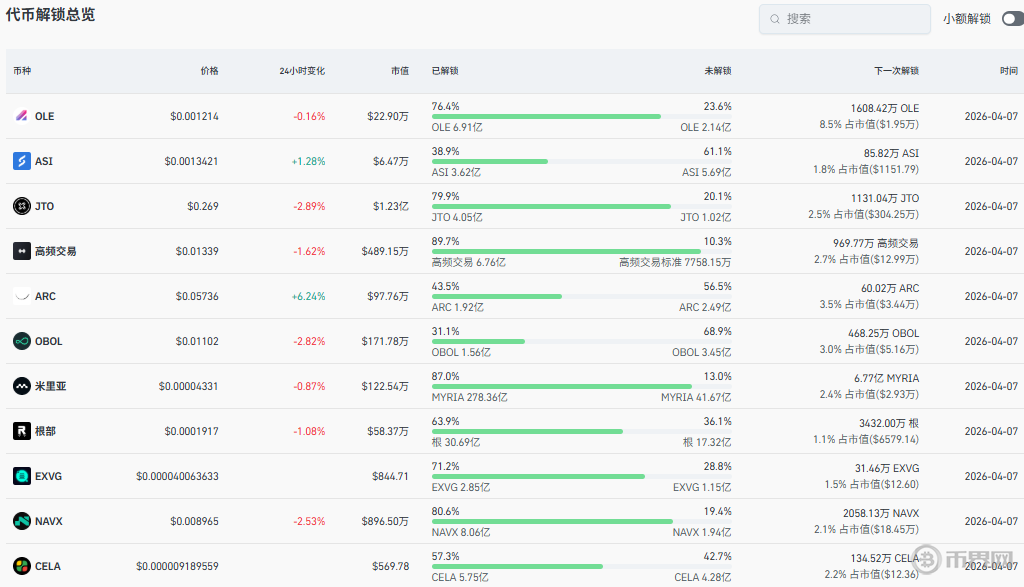Open the ARC token name link
The width and height of the screenshot is (1024, 587).
pos(45,296)
